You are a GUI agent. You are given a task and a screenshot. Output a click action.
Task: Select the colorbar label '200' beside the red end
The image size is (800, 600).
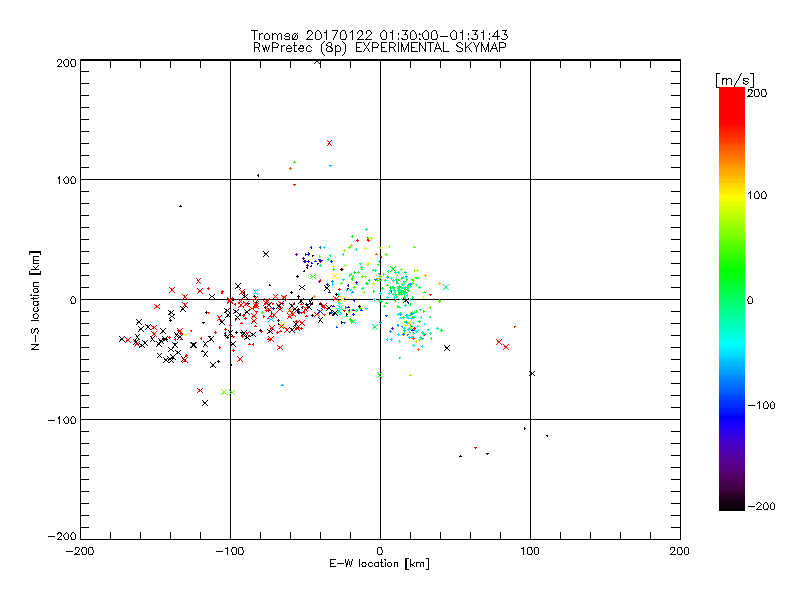pos(757,93)
